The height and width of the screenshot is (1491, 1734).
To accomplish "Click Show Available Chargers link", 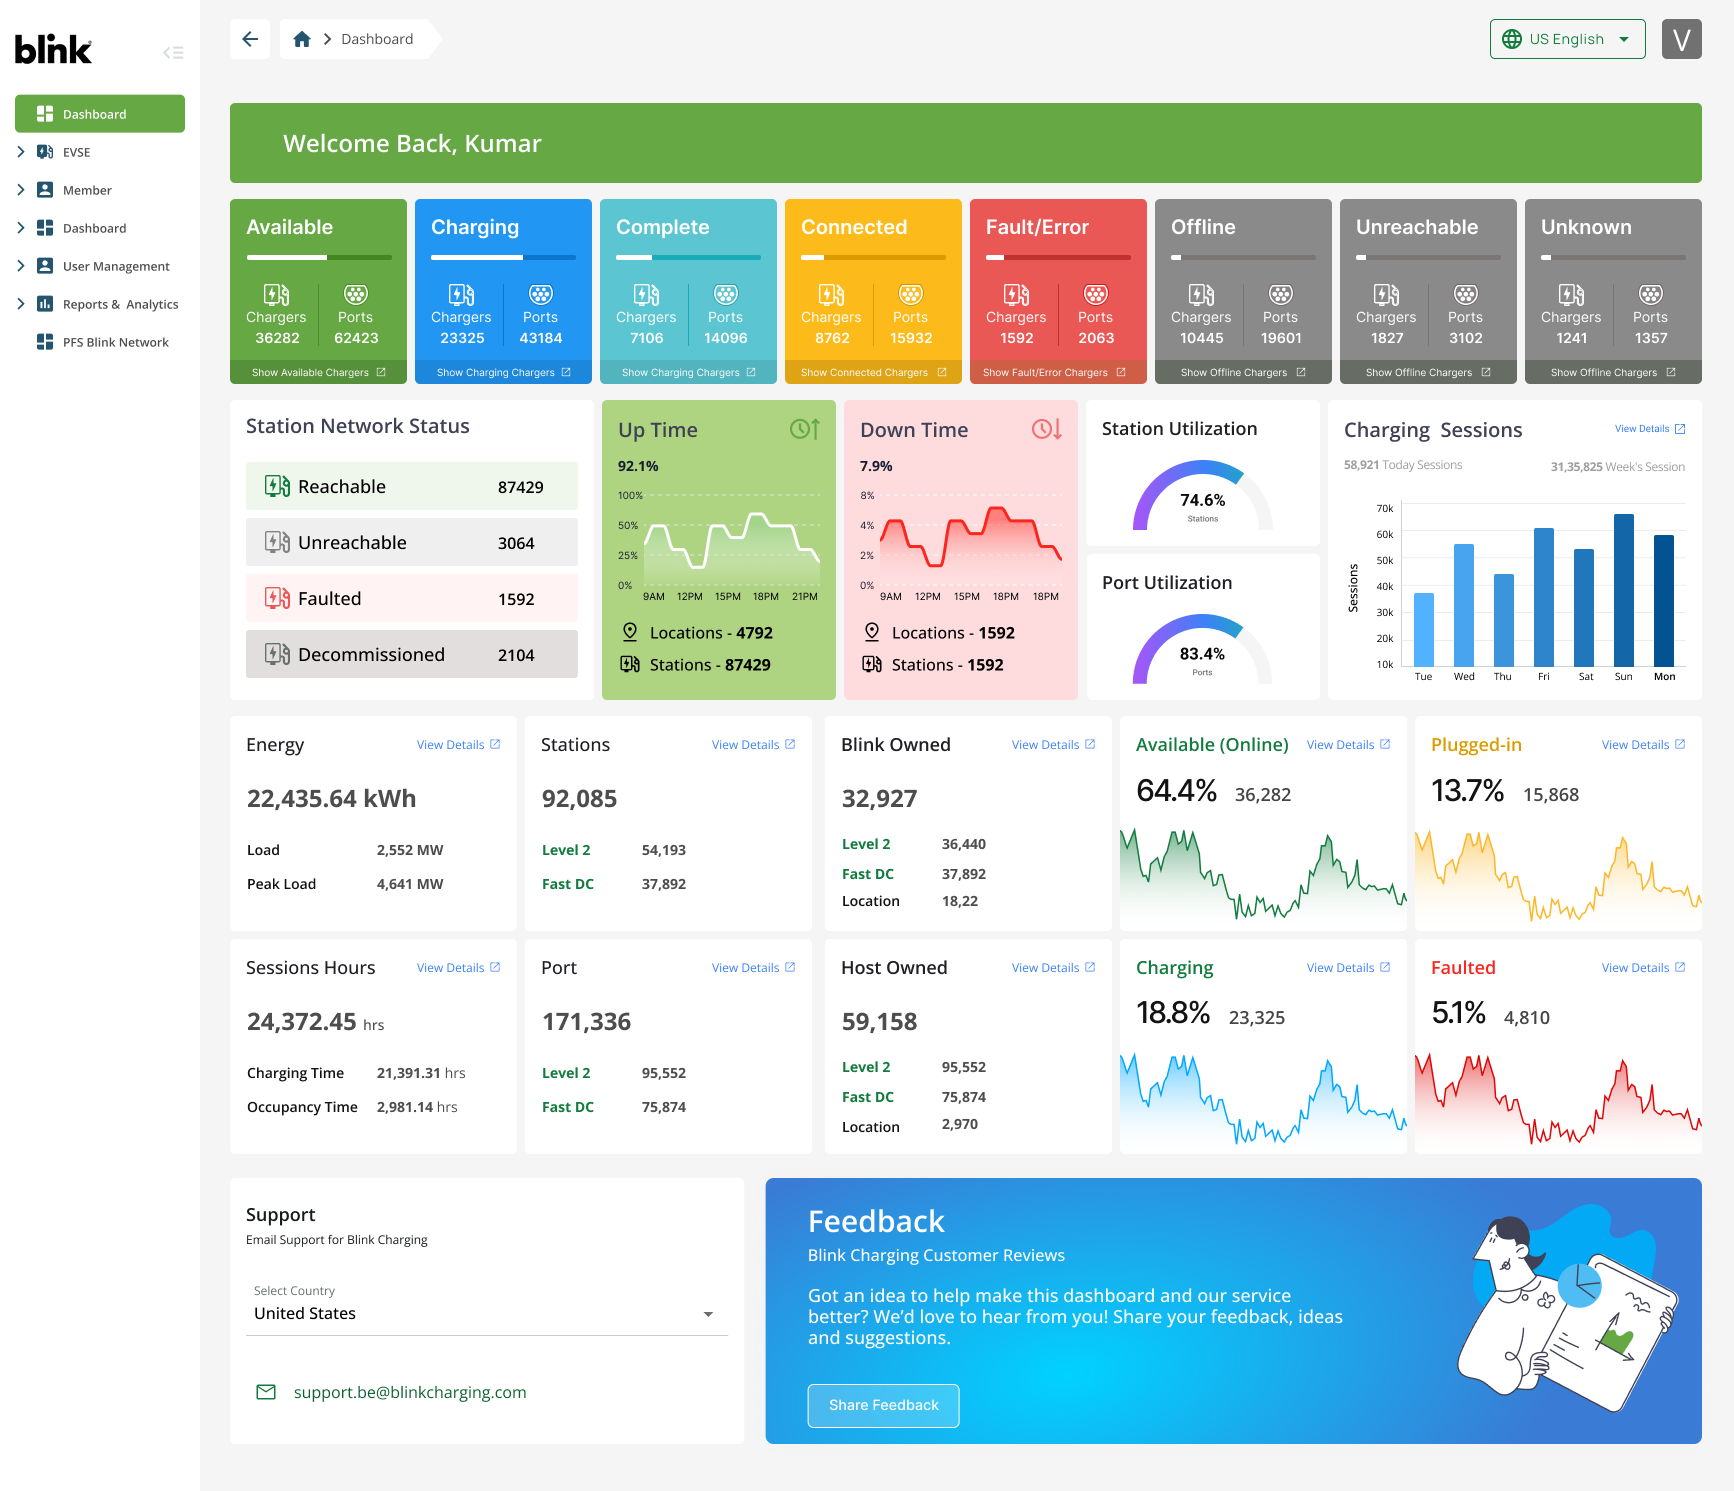I will pyautogui.click(x=318, y=372).
